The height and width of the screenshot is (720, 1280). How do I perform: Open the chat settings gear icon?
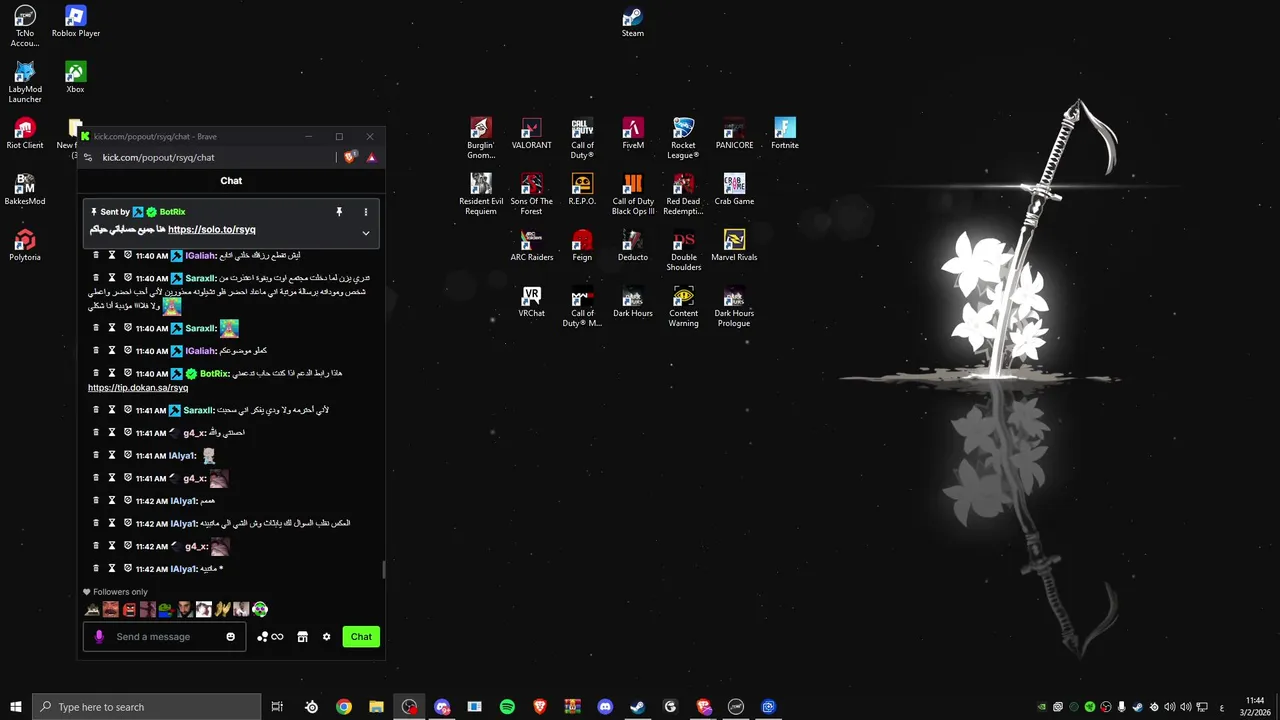pos(326,637)
